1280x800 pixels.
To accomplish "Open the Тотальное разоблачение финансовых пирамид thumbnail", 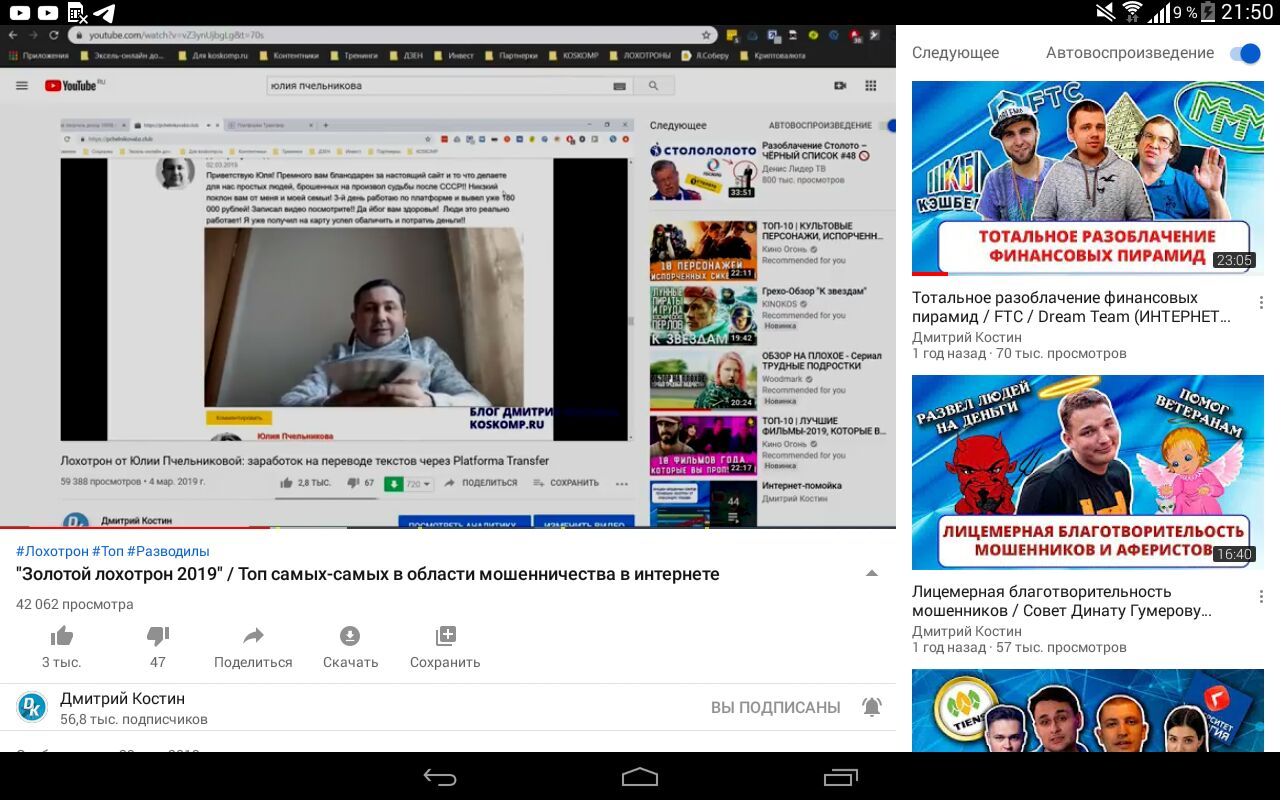I will [x=1088, y=178].
